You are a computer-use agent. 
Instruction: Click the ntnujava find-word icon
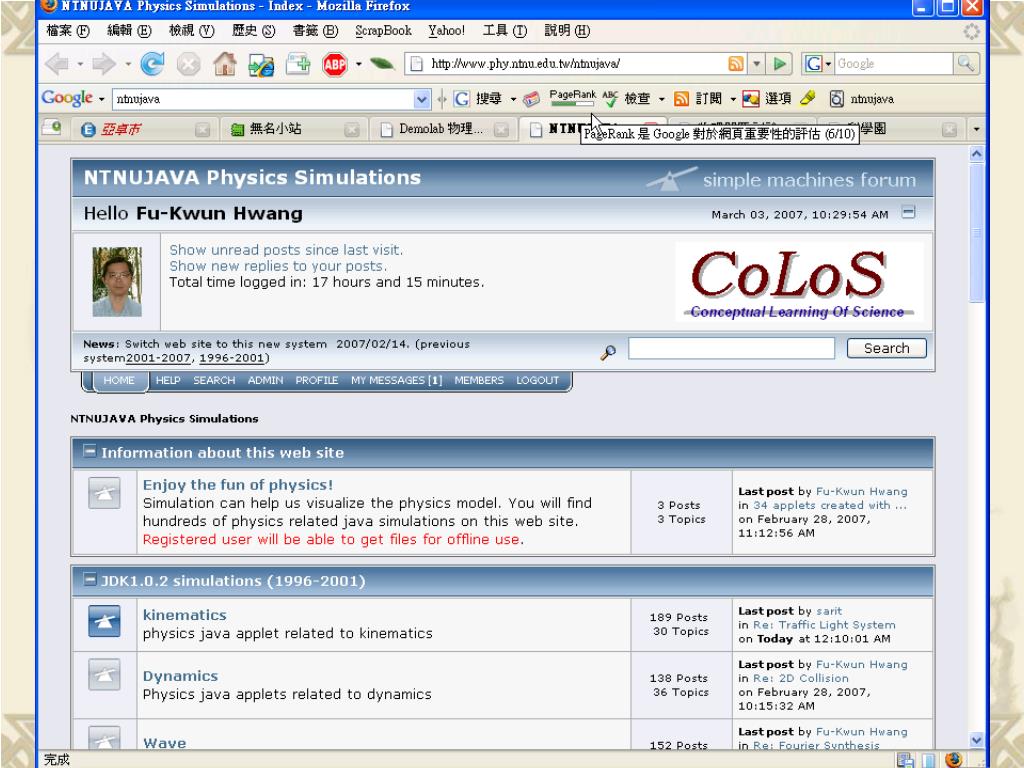(x=837, y=99)
